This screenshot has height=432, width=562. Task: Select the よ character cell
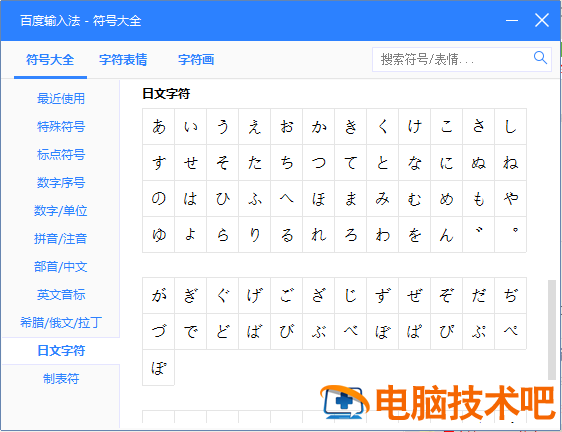[x=190, y=234]
